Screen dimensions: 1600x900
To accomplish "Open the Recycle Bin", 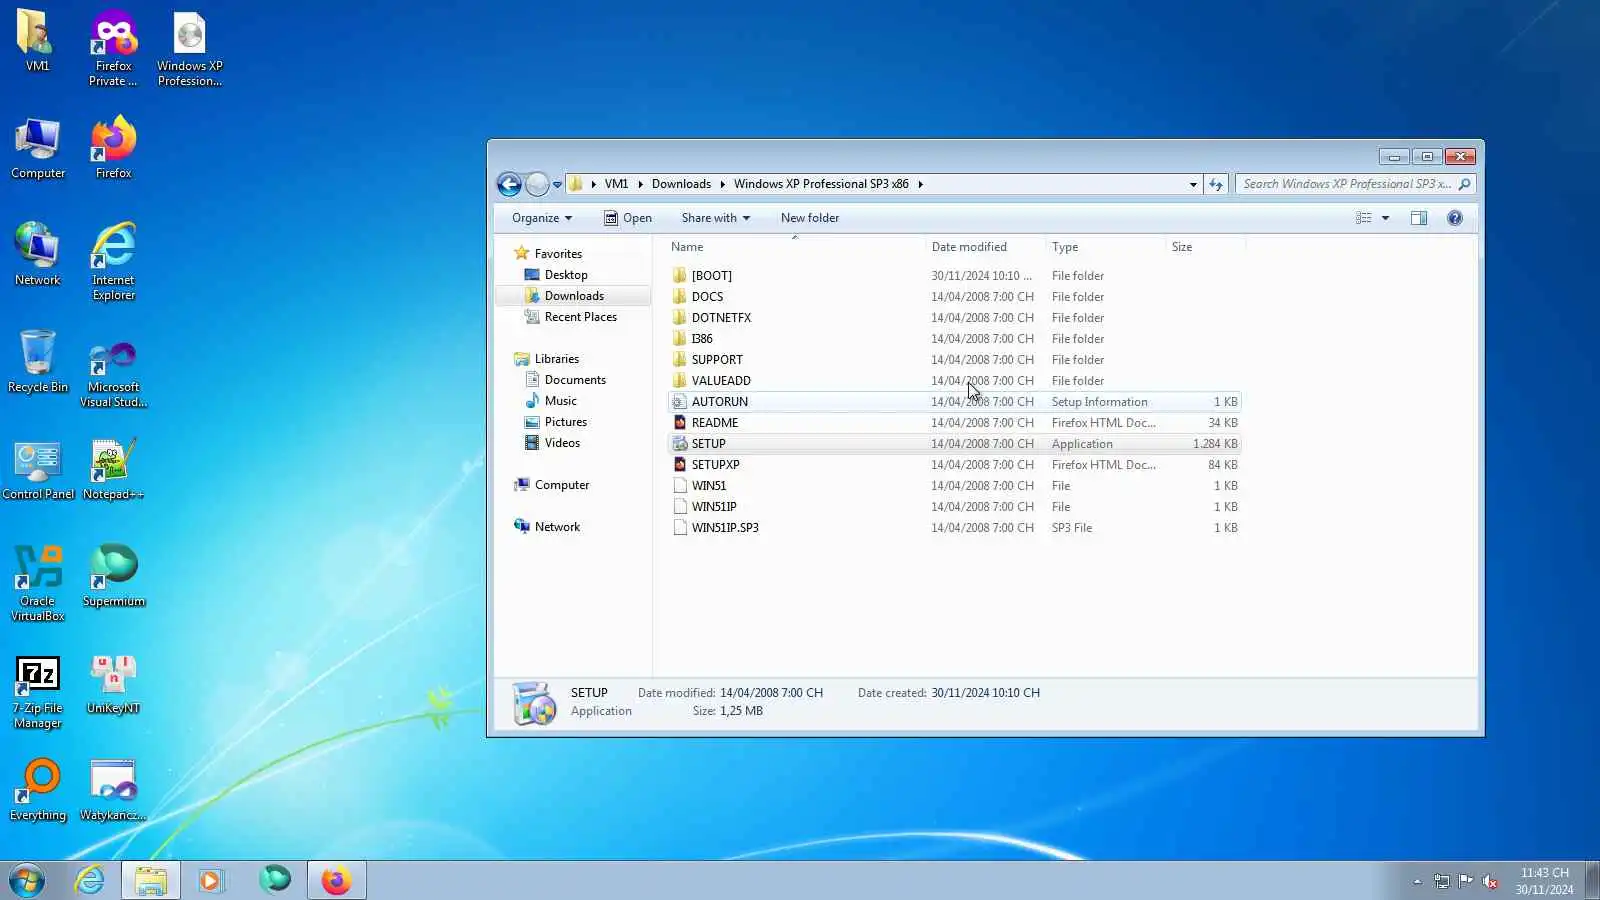I will pyautogui.click(x=38, y=363).
